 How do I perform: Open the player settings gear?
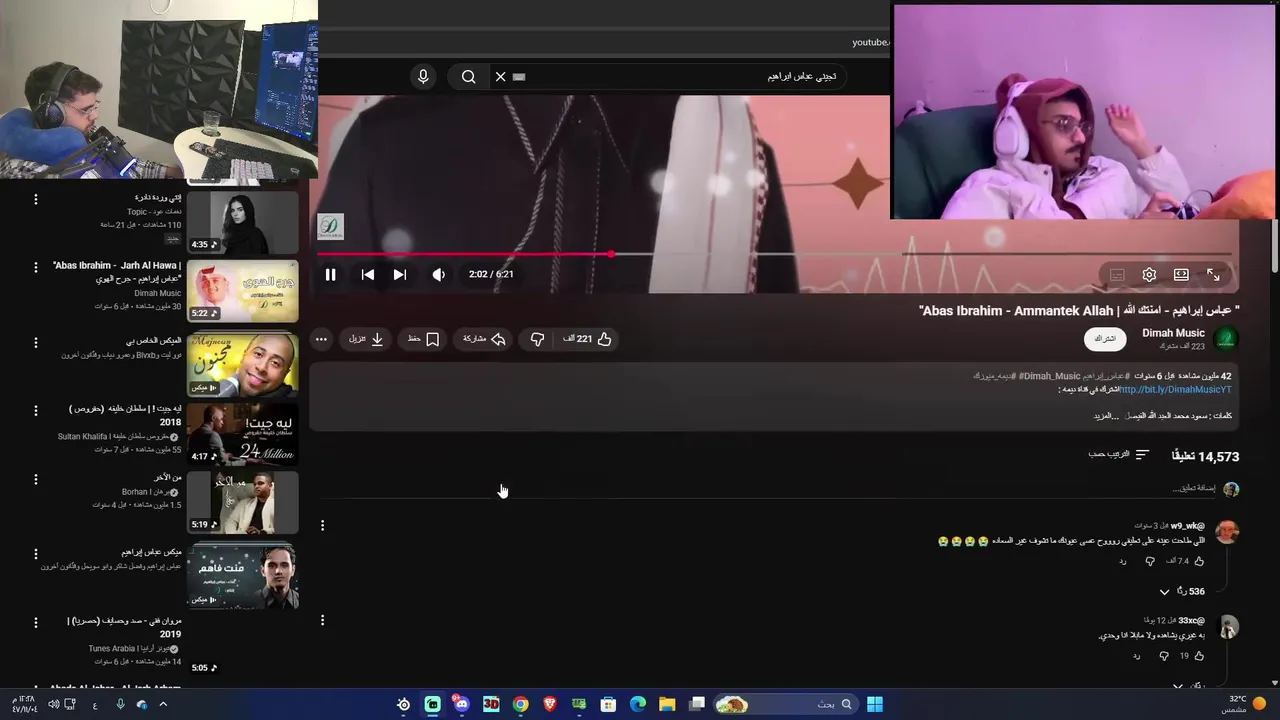tap(1149, 274)
